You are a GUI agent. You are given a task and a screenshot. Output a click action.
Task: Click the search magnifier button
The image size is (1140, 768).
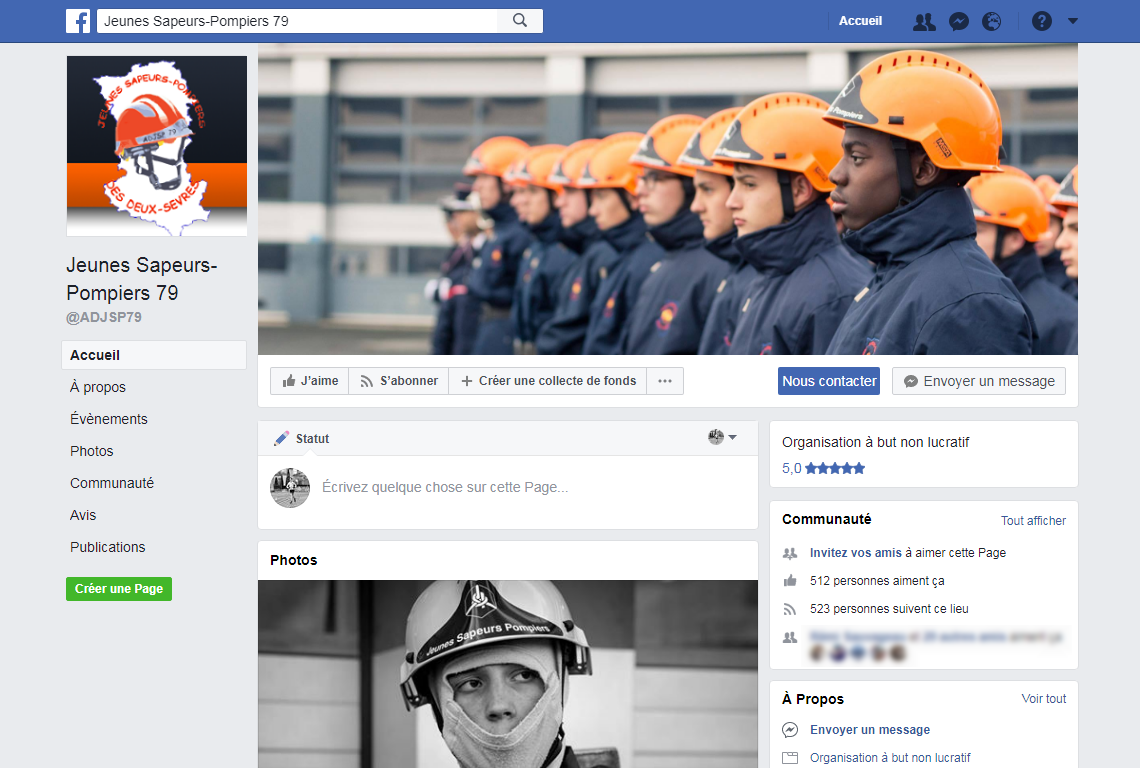click(x=520, y=21)
